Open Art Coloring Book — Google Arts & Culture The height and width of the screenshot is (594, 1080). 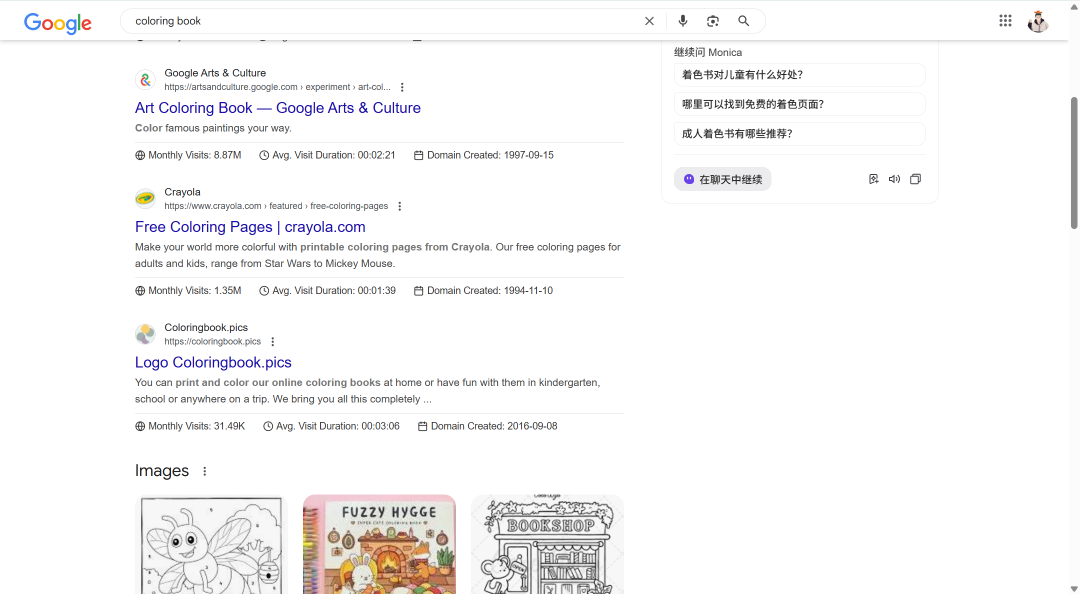(278, 108)
